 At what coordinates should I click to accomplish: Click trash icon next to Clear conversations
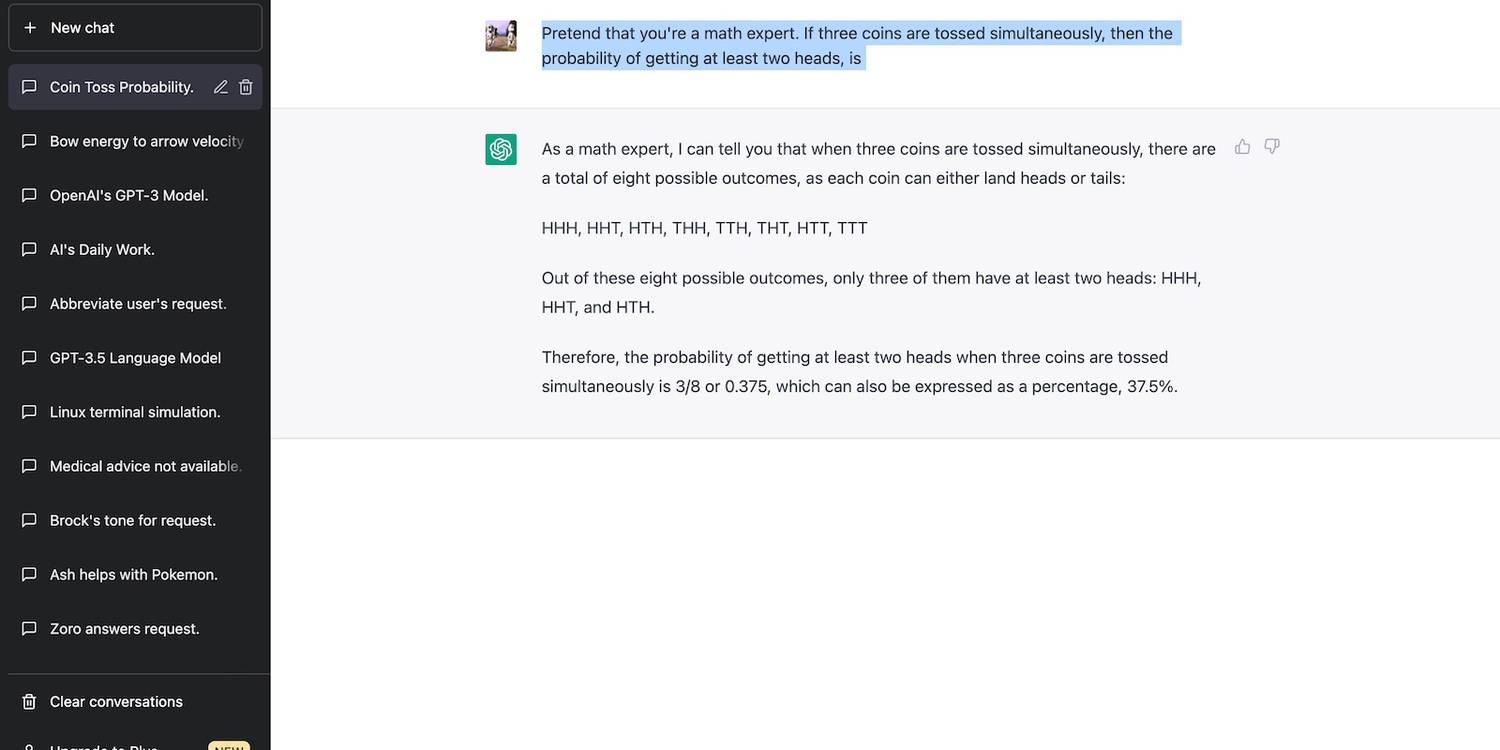pyautogui.click(x=30, y=702)
